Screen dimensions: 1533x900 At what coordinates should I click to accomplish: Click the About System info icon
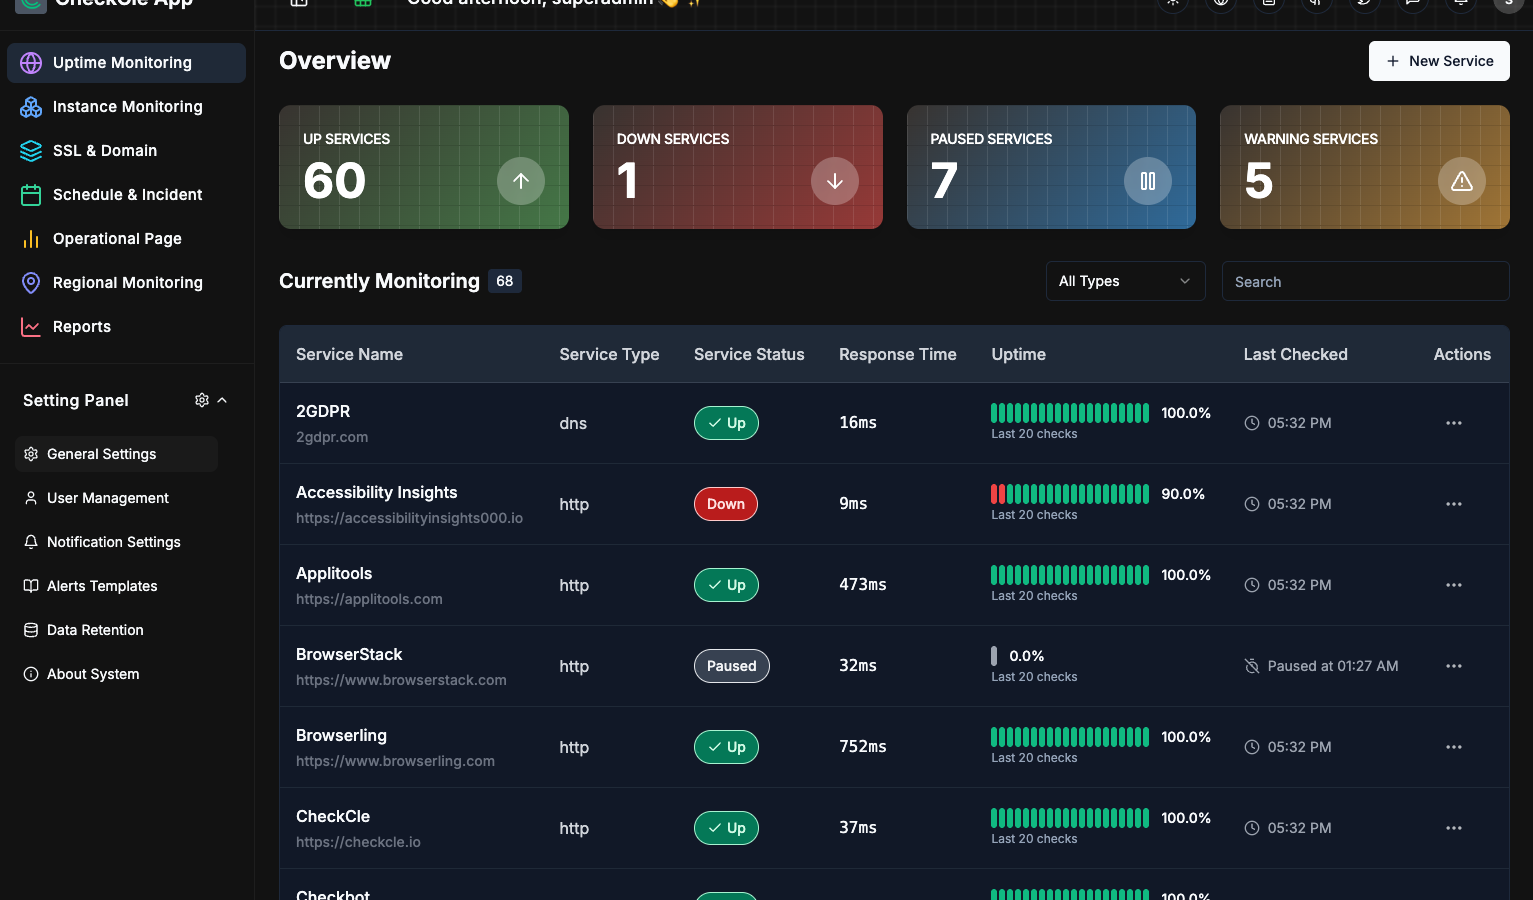coord(31,674)
